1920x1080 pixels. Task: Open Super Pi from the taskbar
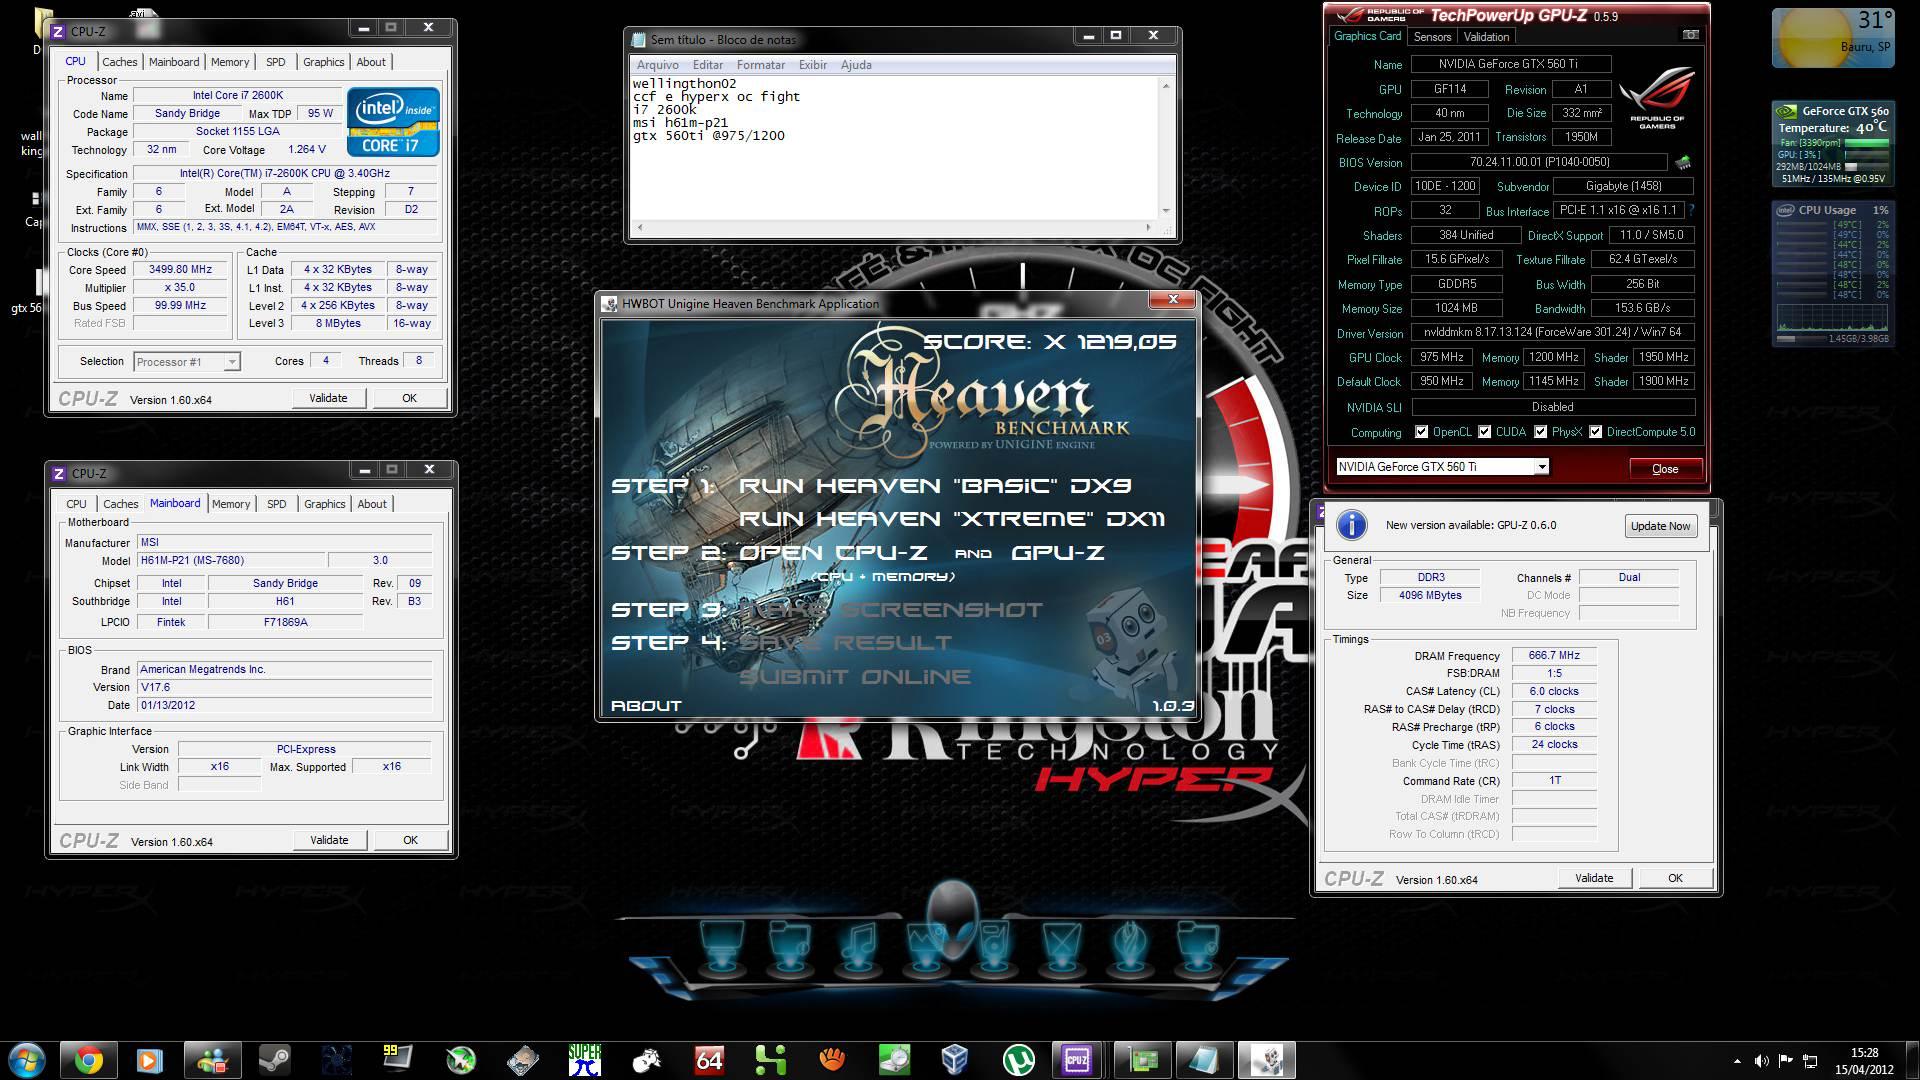(584, 1060)
